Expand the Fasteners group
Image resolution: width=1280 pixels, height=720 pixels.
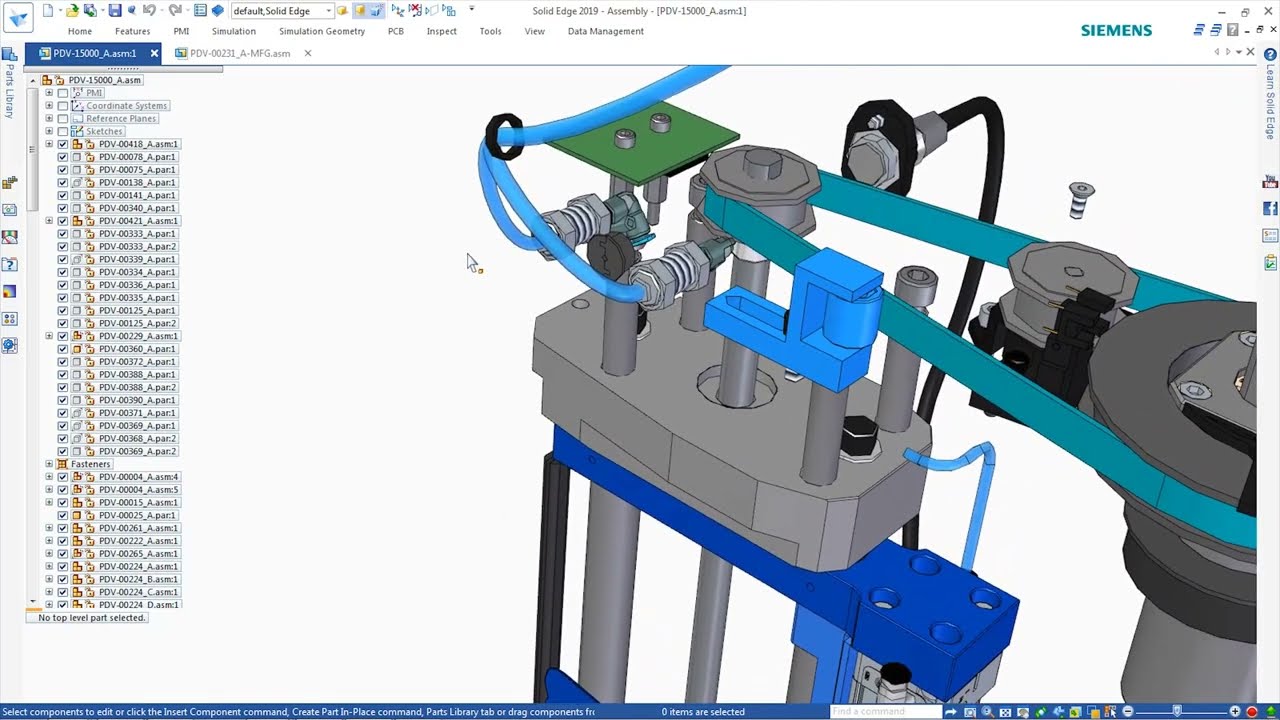49,464
